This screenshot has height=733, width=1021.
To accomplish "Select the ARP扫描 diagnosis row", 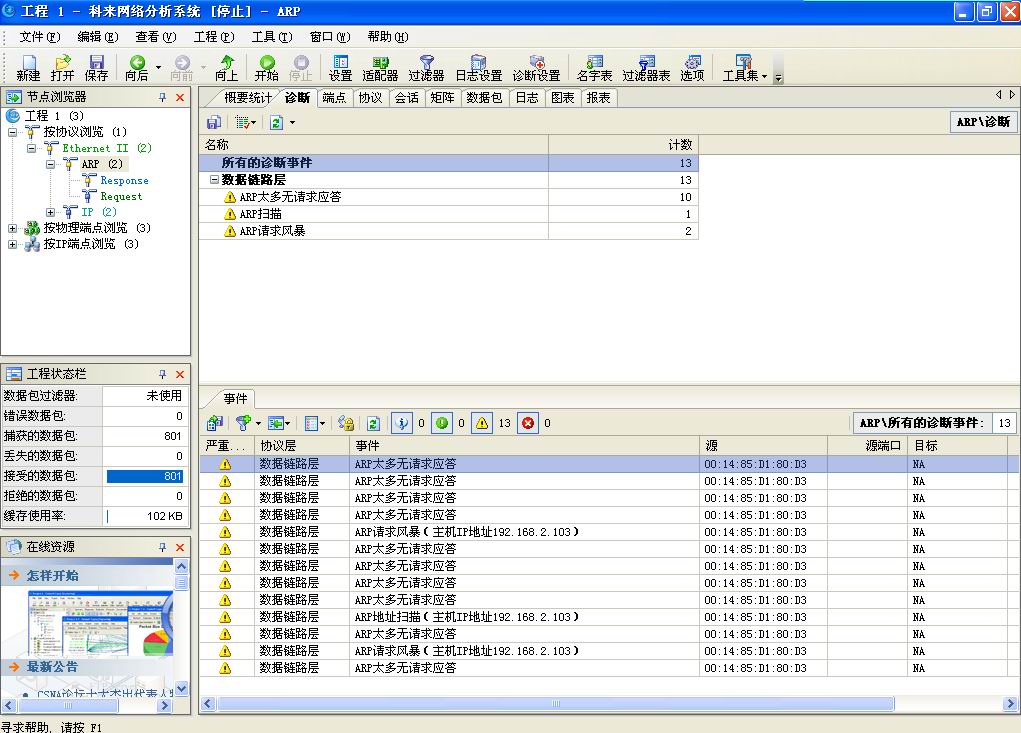I will [261, 214].
